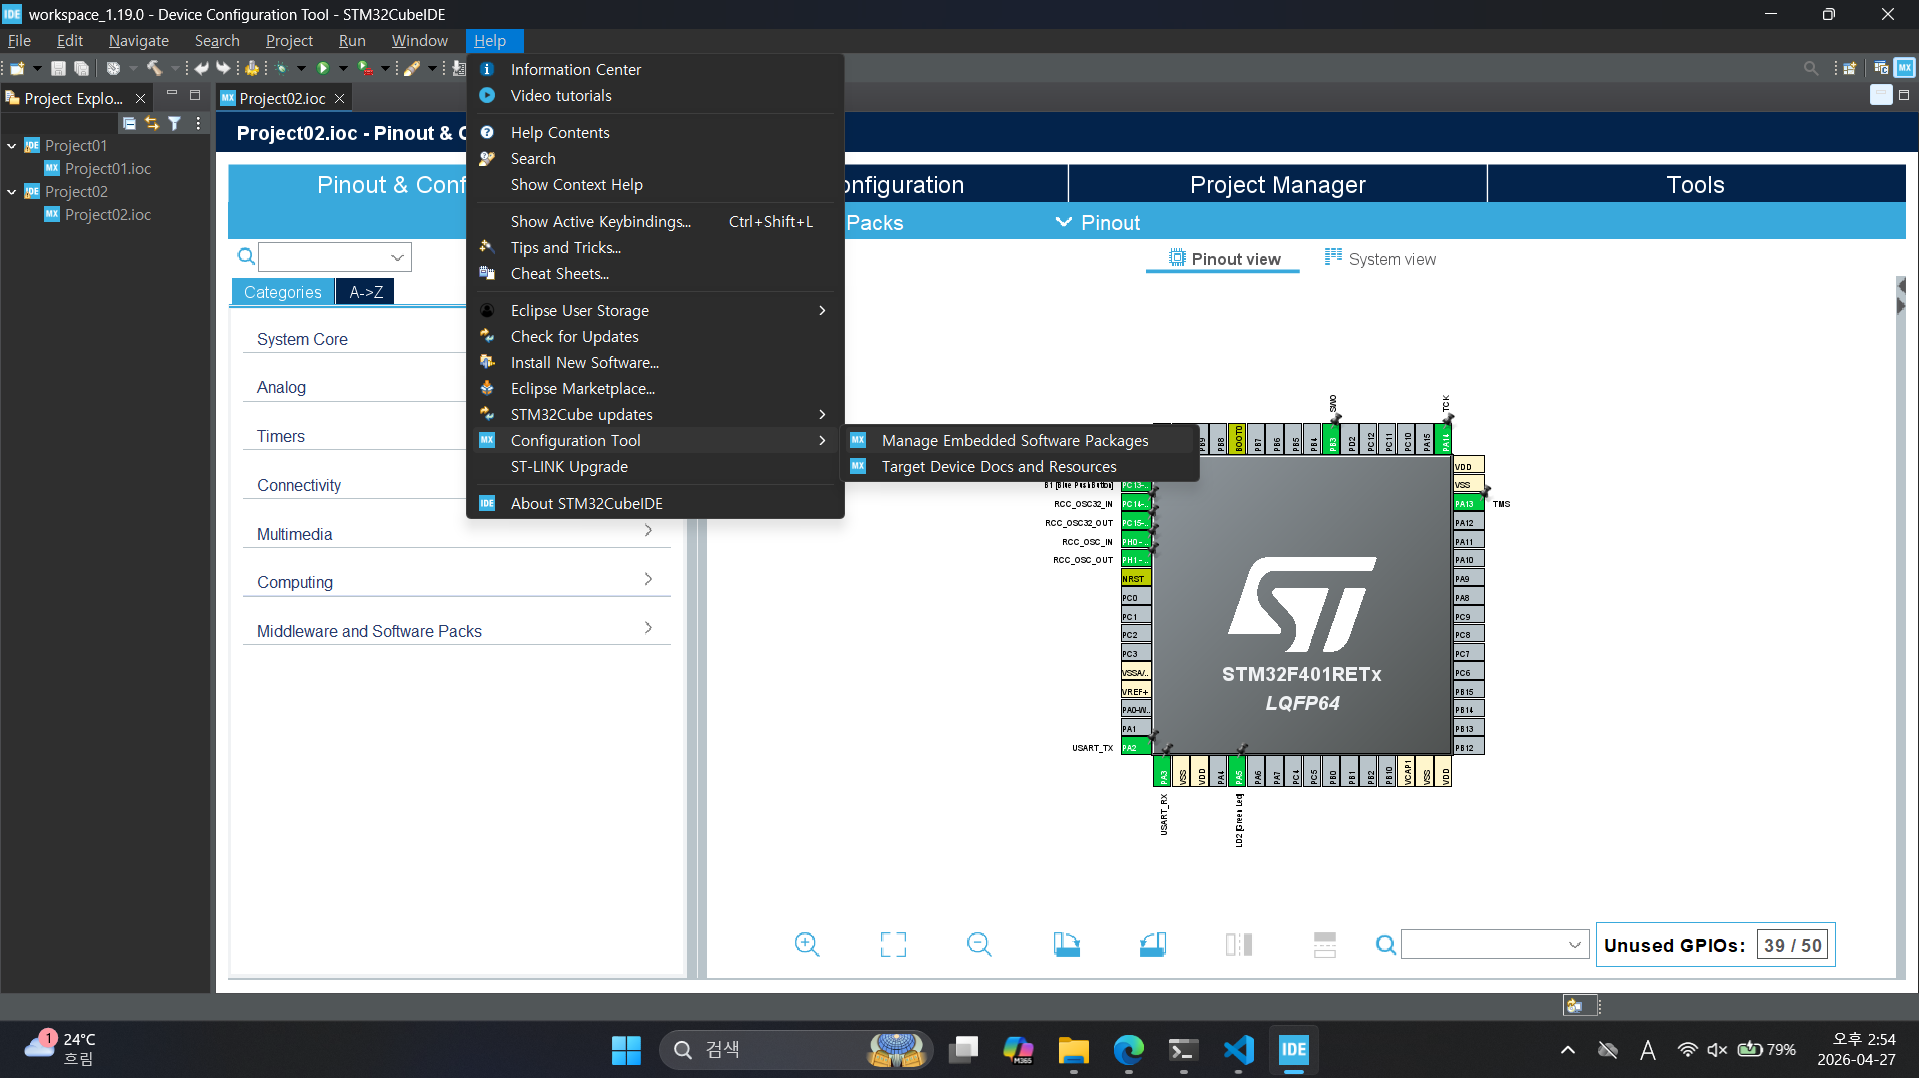Click the category search magnifier icon
Image resolution: width=1919 pixels, height=1078 pixels.
(246, 256)
